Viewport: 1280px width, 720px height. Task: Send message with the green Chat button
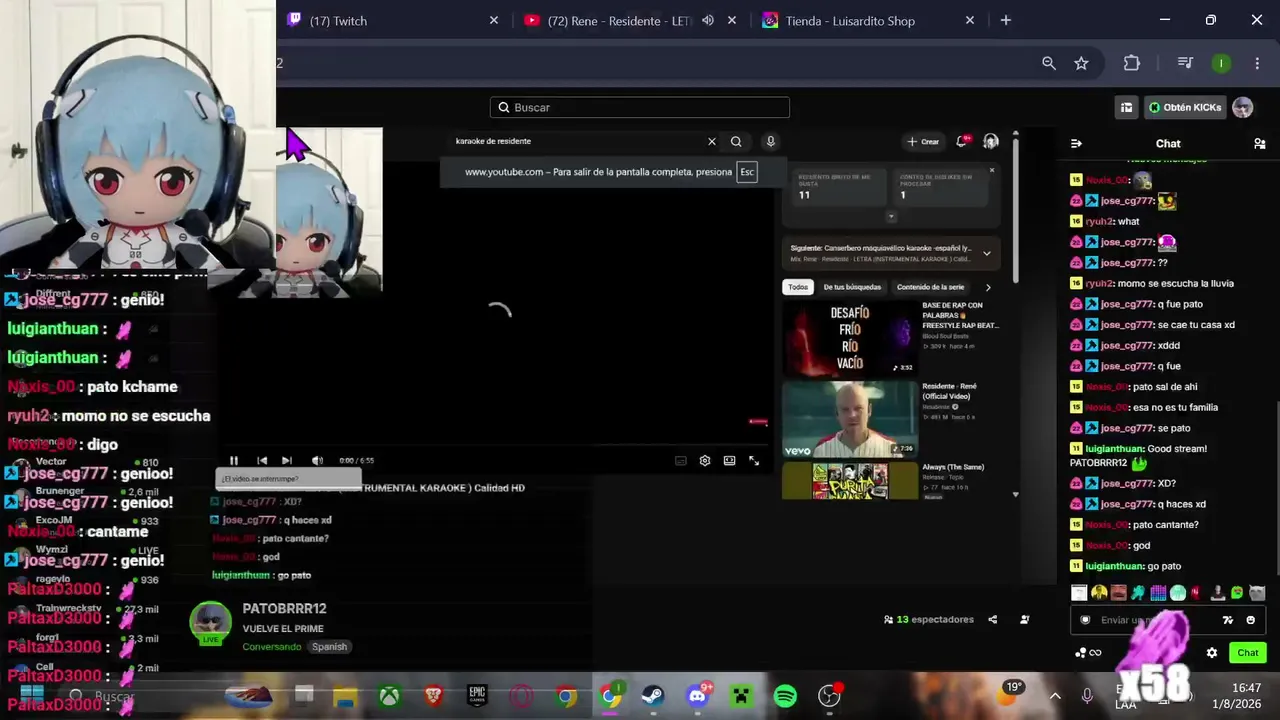[x=1248, y=653]
